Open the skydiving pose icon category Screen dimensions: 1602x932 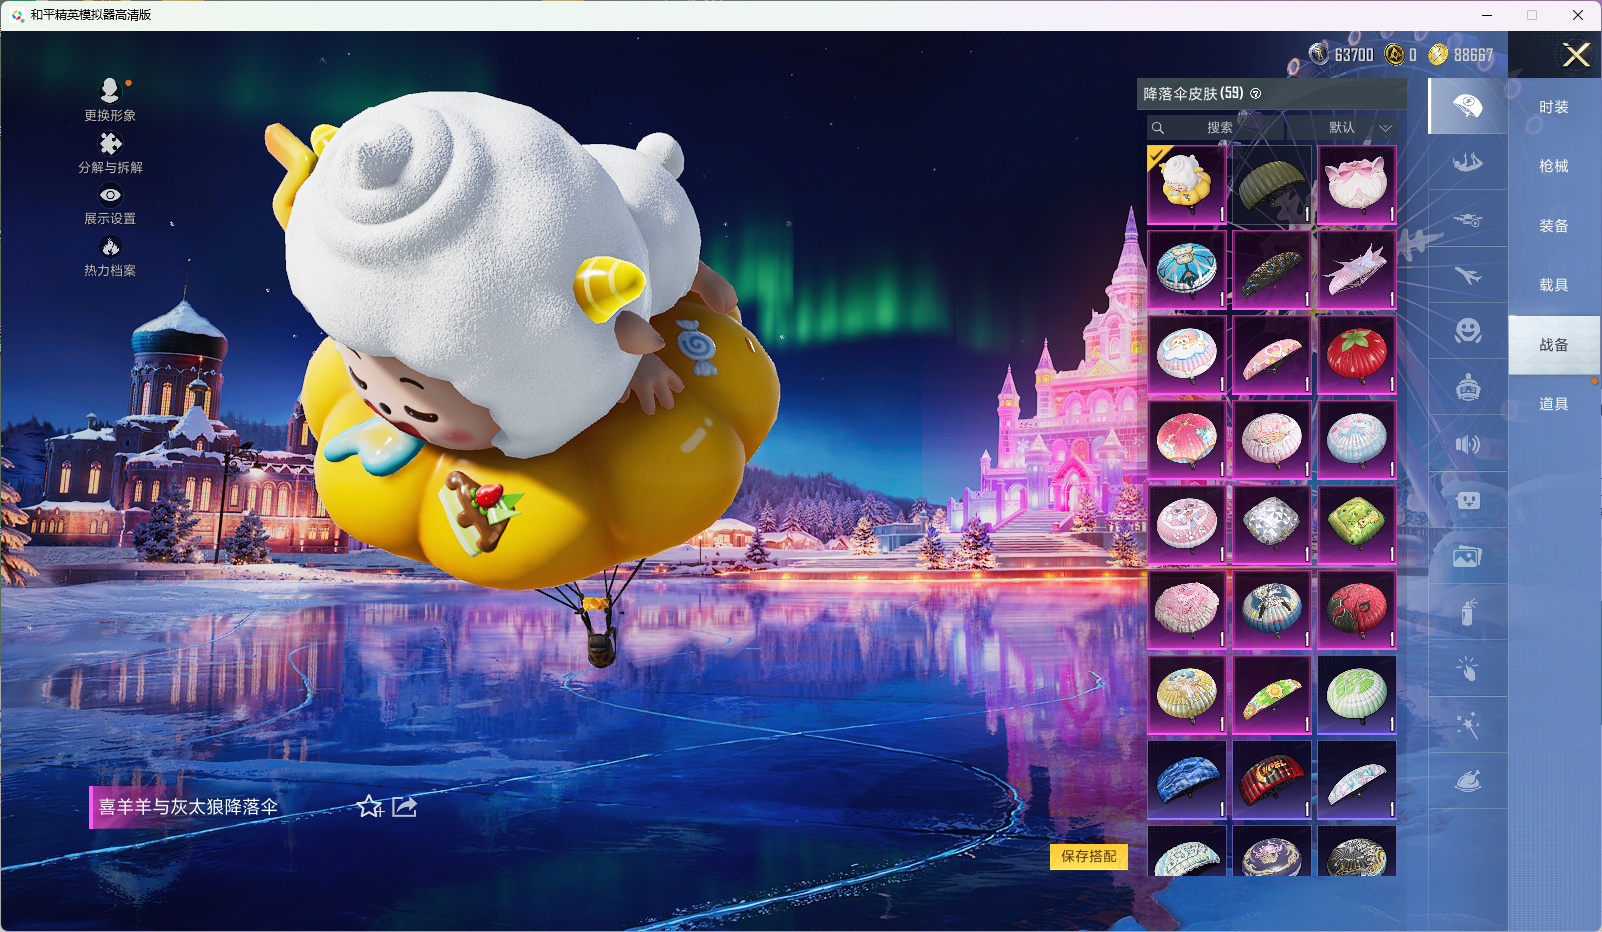(1467, 162)
